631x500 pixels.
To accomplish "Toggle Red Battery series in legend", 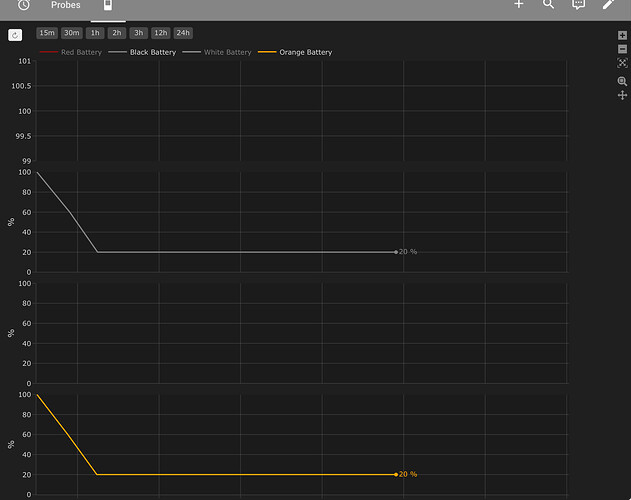I will click(x=71, y=52).
